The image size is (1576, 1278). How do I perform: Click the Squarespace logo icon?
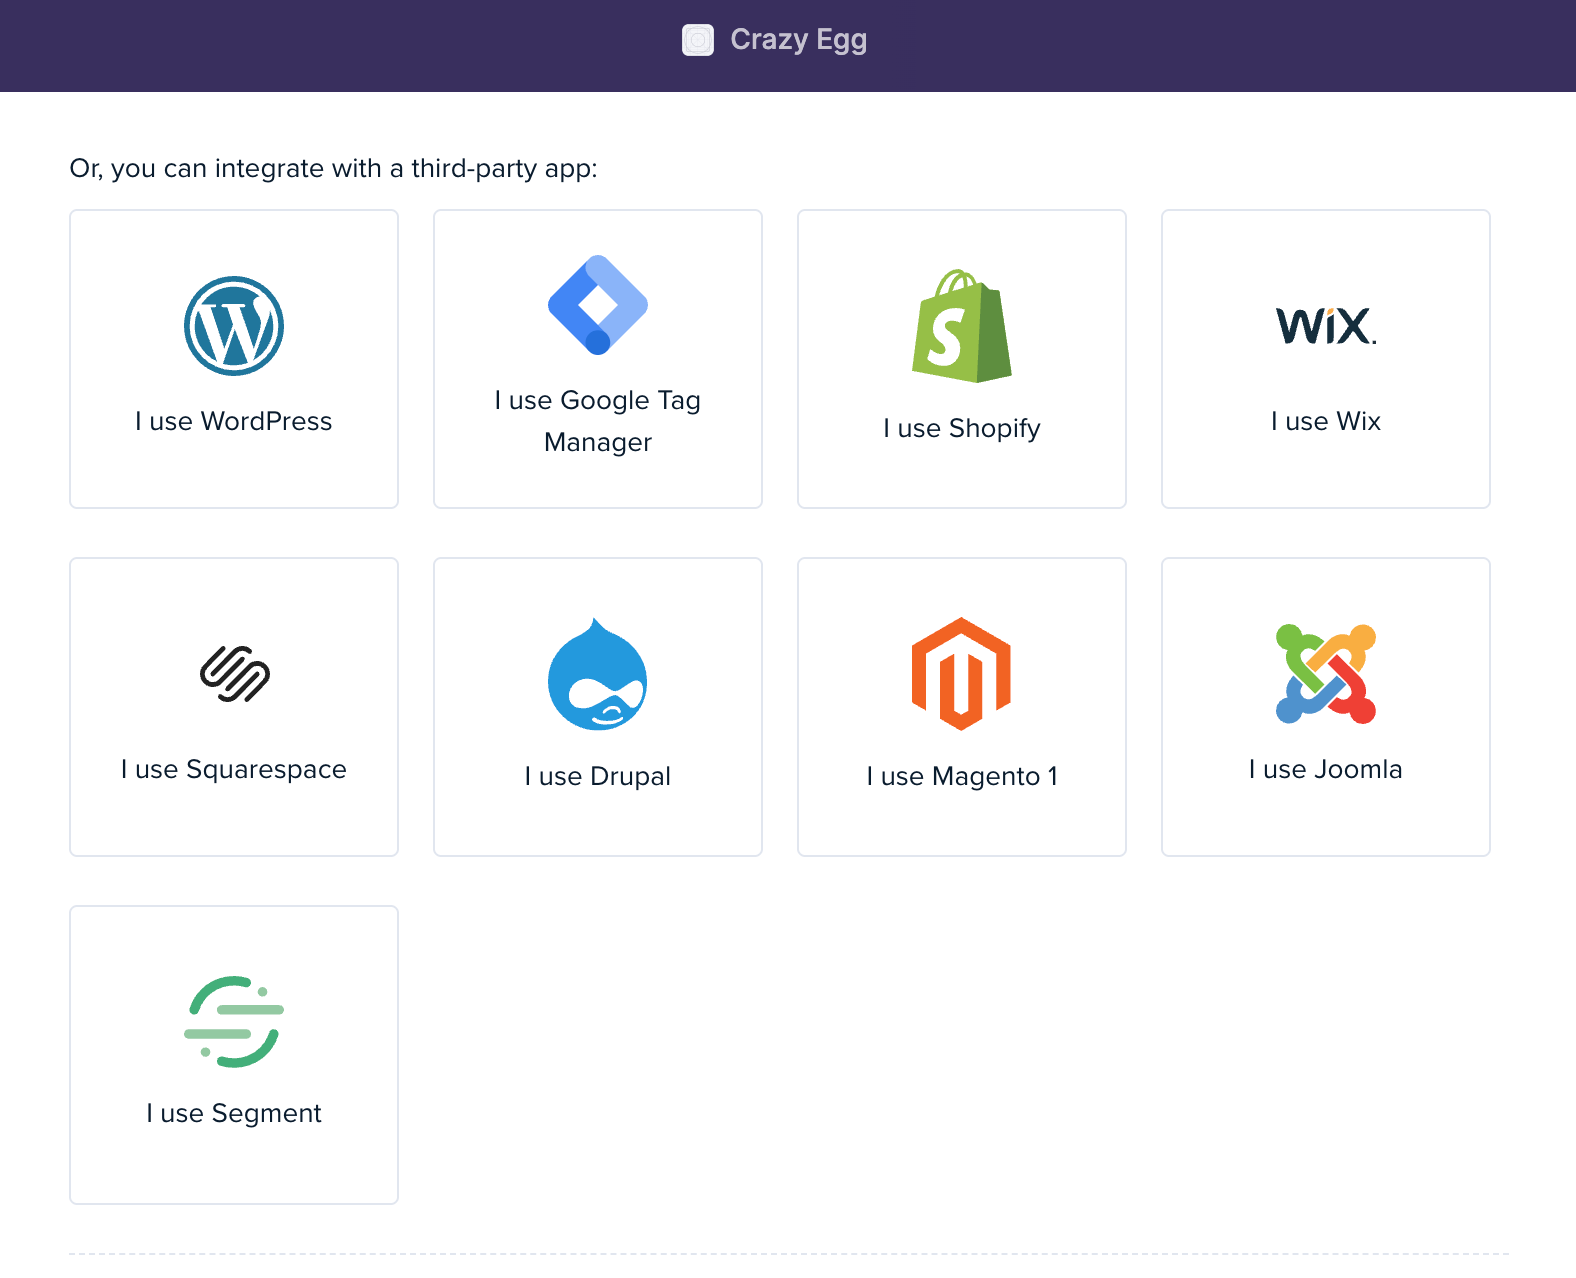[234, 674]
